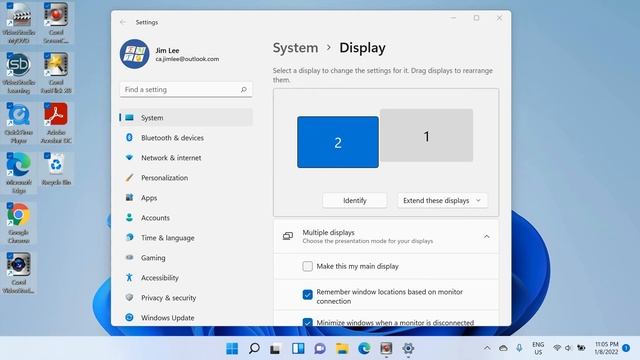Open System in the Settings sidebar
Screen dimensions: 640x360
(186, 118)
